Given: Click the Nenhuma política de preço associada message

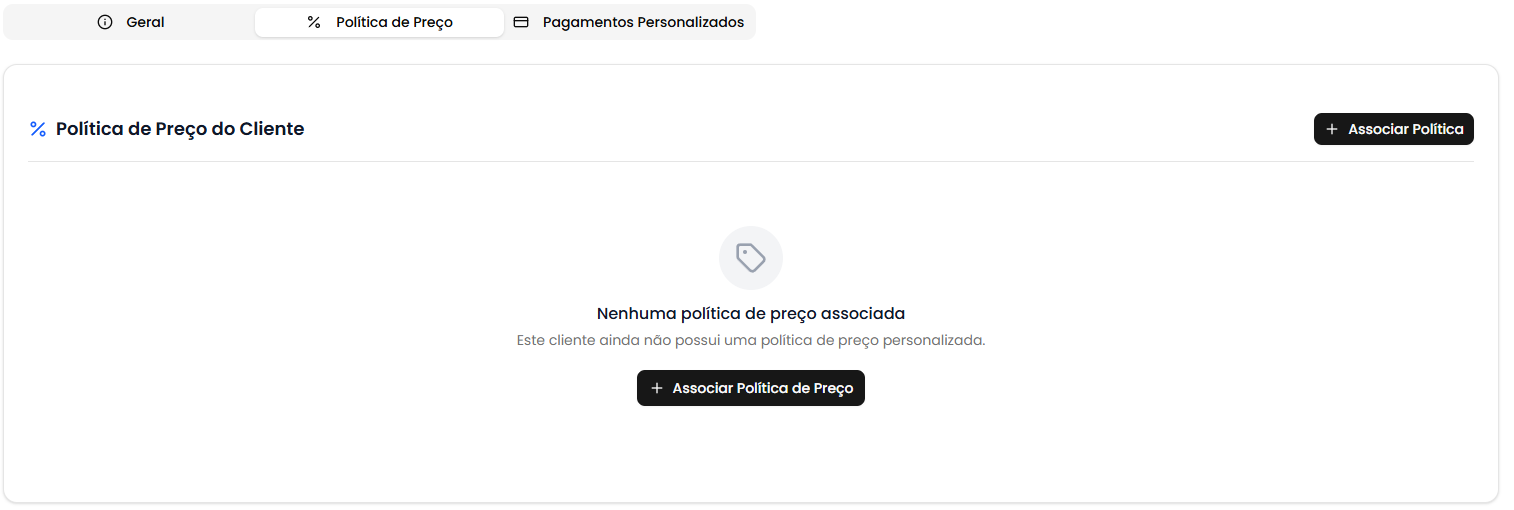Looking at the screenshot, I should coord(750,314).
